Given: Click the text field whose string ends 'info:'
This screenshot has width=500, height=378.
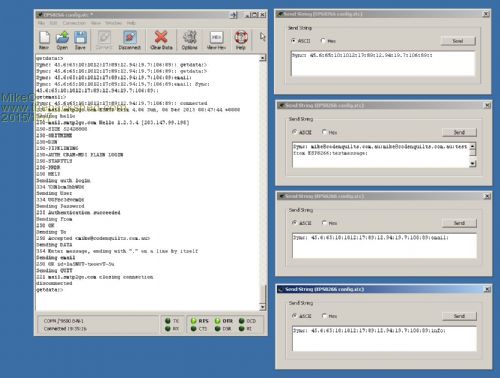Looking at the screenshot, I should [x=384, y=339].
